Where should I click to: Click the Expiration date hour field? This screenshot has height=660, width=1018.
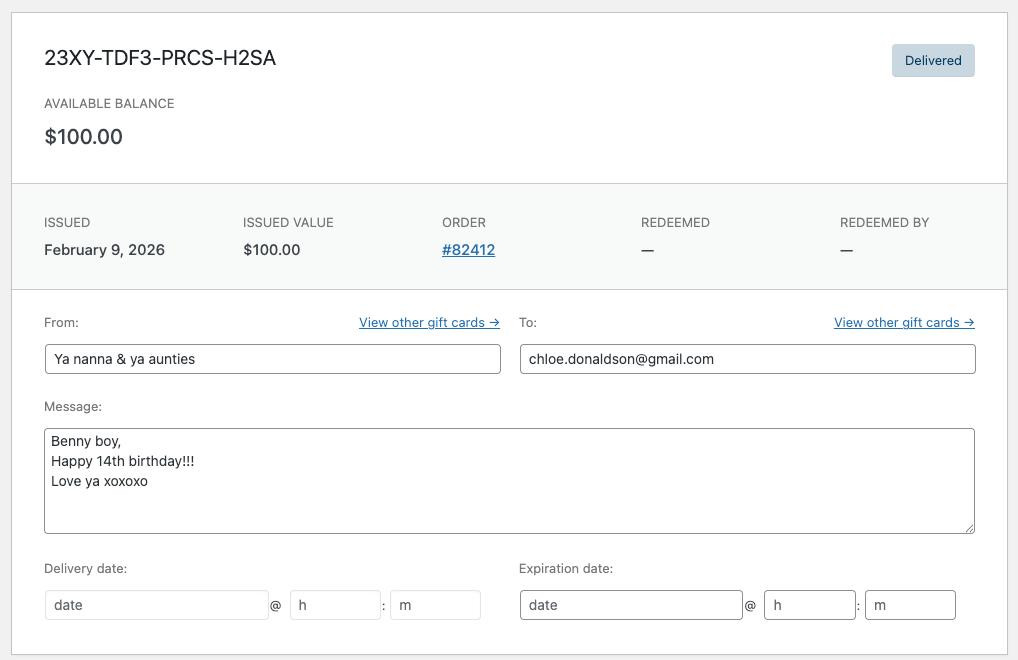pos(809,605)
